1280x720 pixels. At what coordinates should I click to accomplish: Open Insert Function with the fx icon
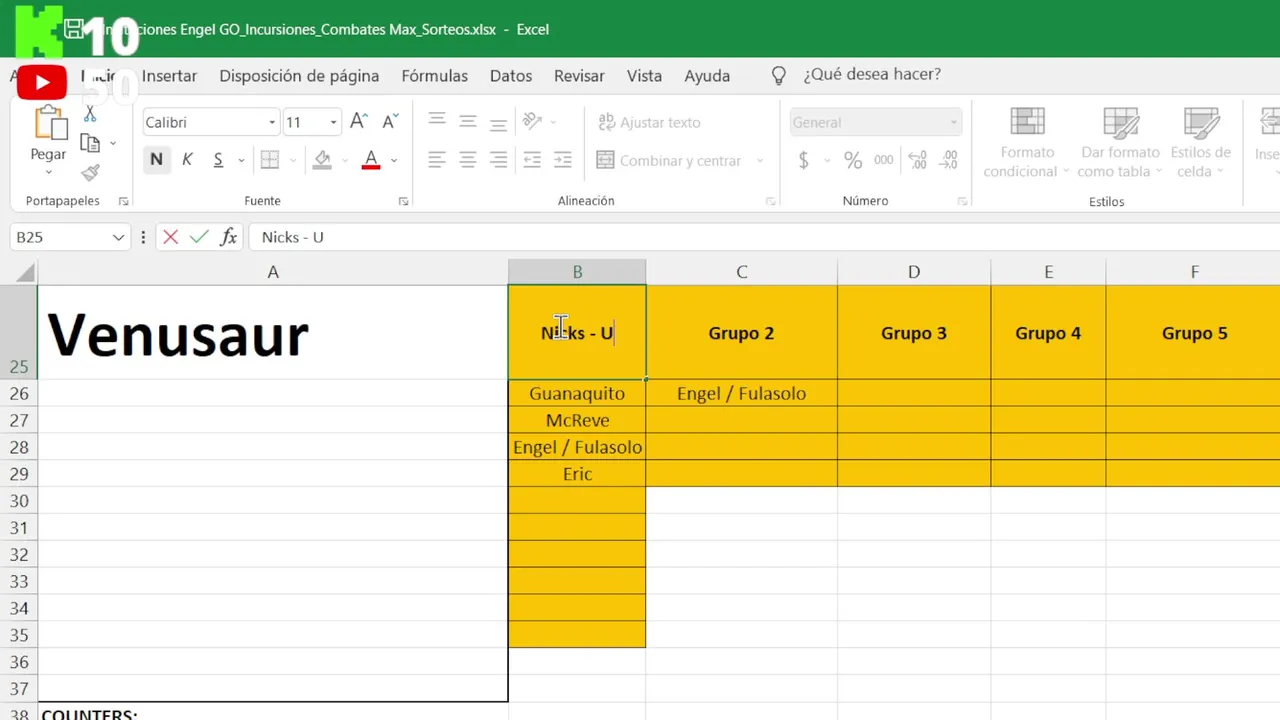(x=229, y=237)
